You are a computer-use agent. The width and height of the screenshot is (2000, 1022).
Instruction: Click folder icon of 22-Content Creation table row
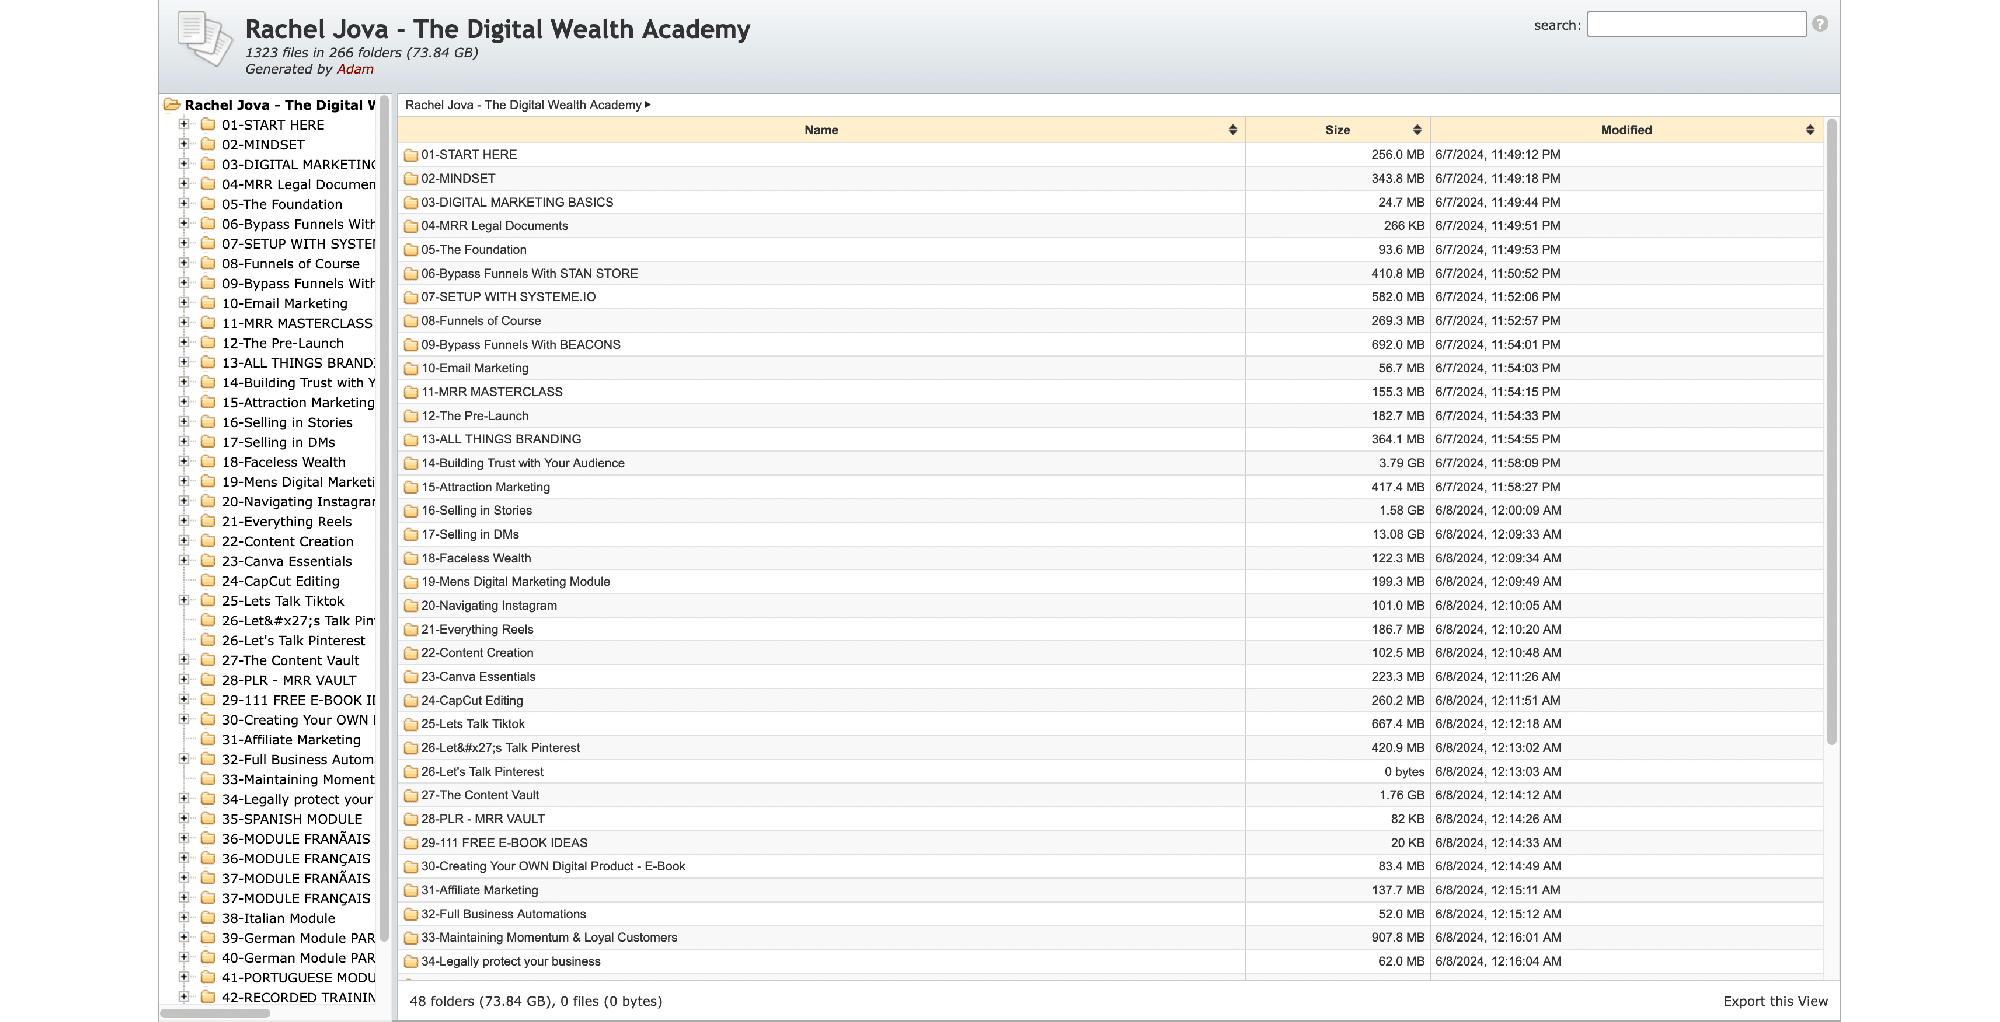pyautogui.click(x=411, y=654)
